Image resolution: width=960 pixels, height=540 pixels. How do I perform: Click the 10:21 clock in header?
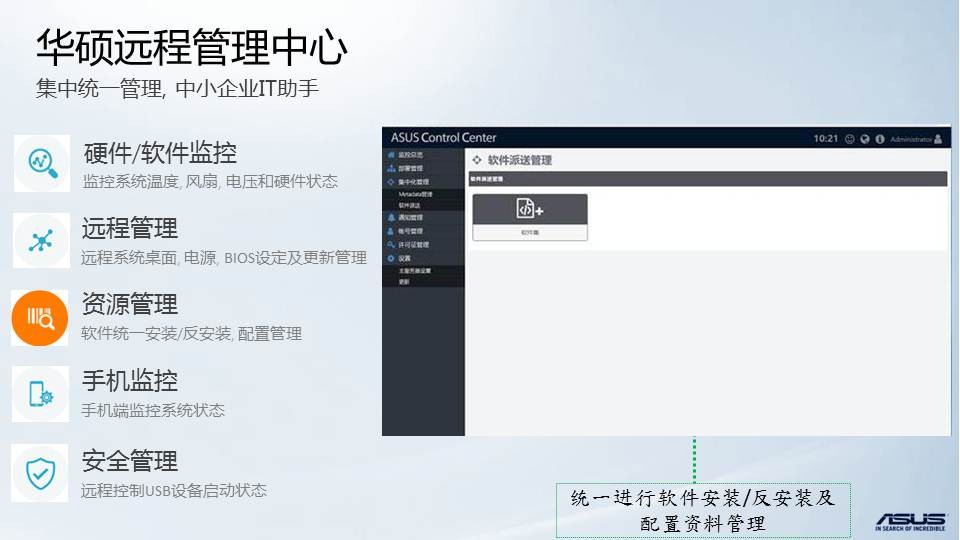[825, 139]
